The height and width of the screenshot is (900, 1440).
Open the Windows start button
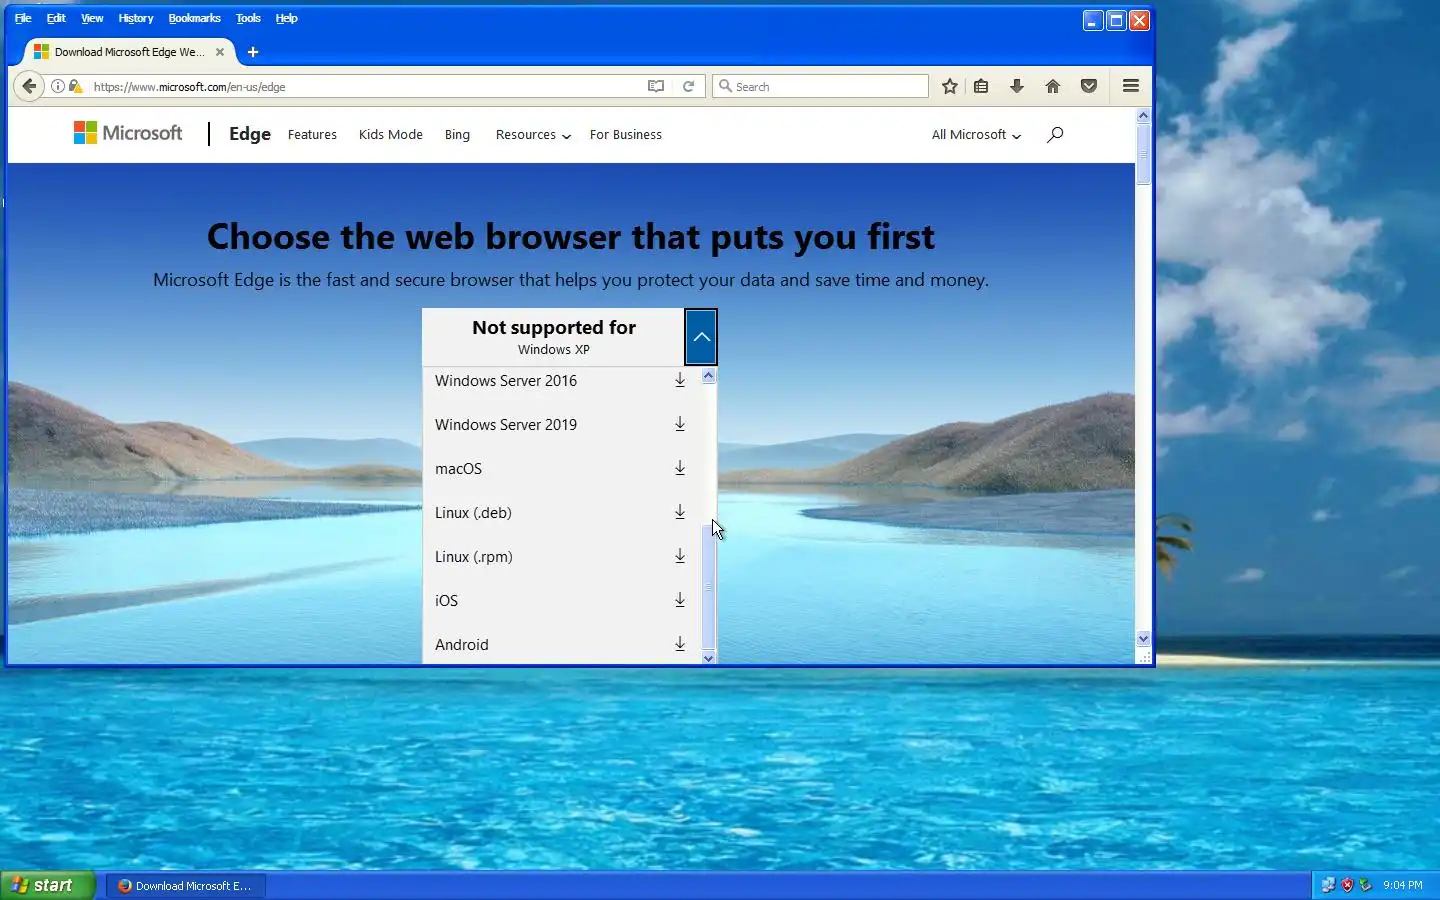pyautogui.click(x=48, y=885)
